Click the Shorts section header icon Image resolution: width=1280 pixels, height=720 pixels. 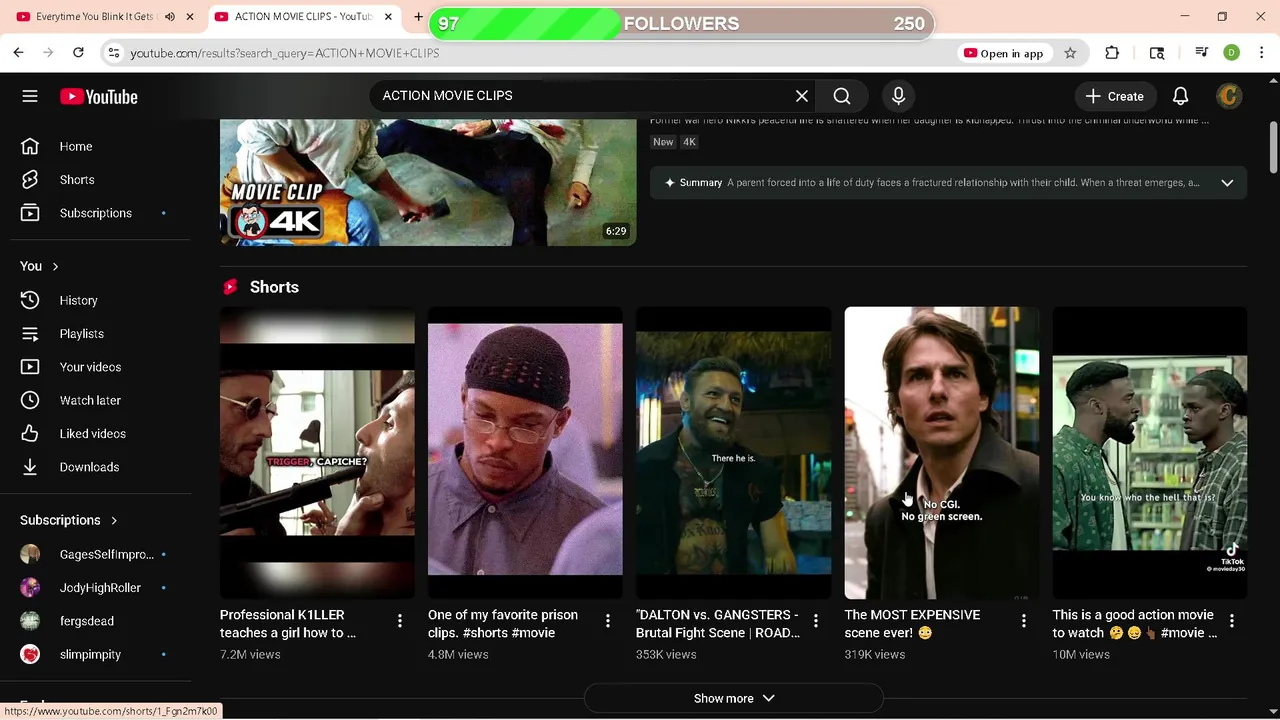pos(230,287)
